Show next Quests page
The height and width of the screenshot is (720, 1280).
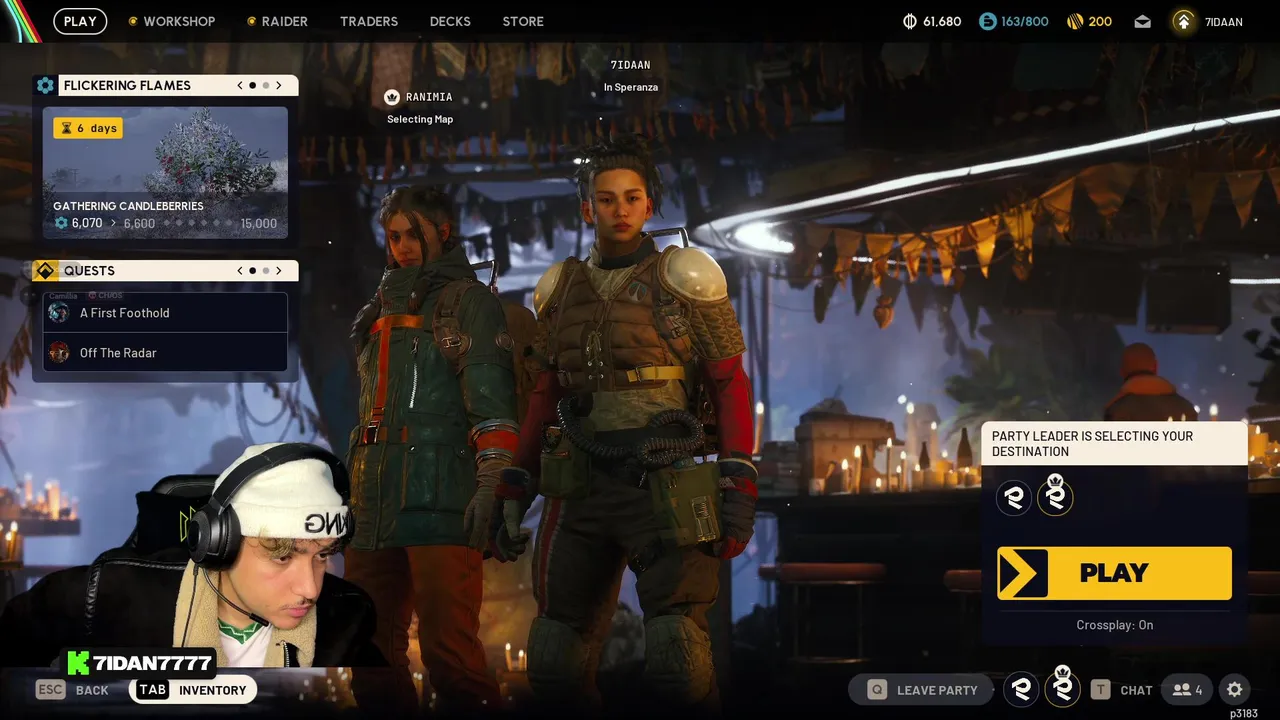point(278,271)
